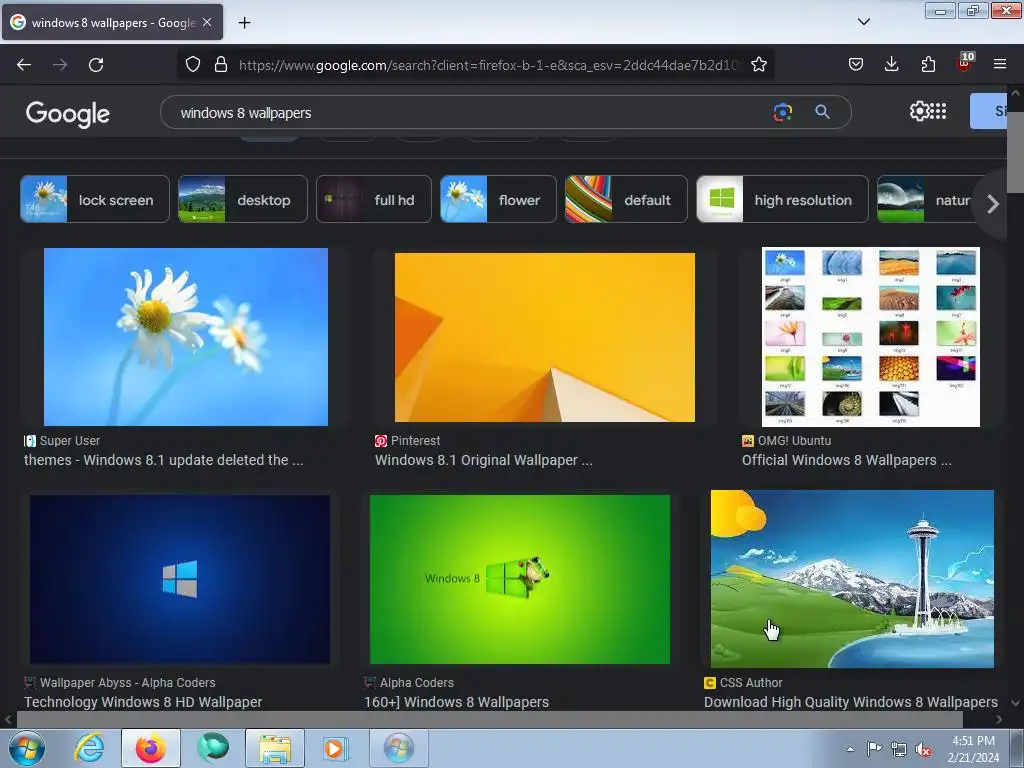Filter images by high resolution chip
The image size is (1024, 768).
point(782,199)
